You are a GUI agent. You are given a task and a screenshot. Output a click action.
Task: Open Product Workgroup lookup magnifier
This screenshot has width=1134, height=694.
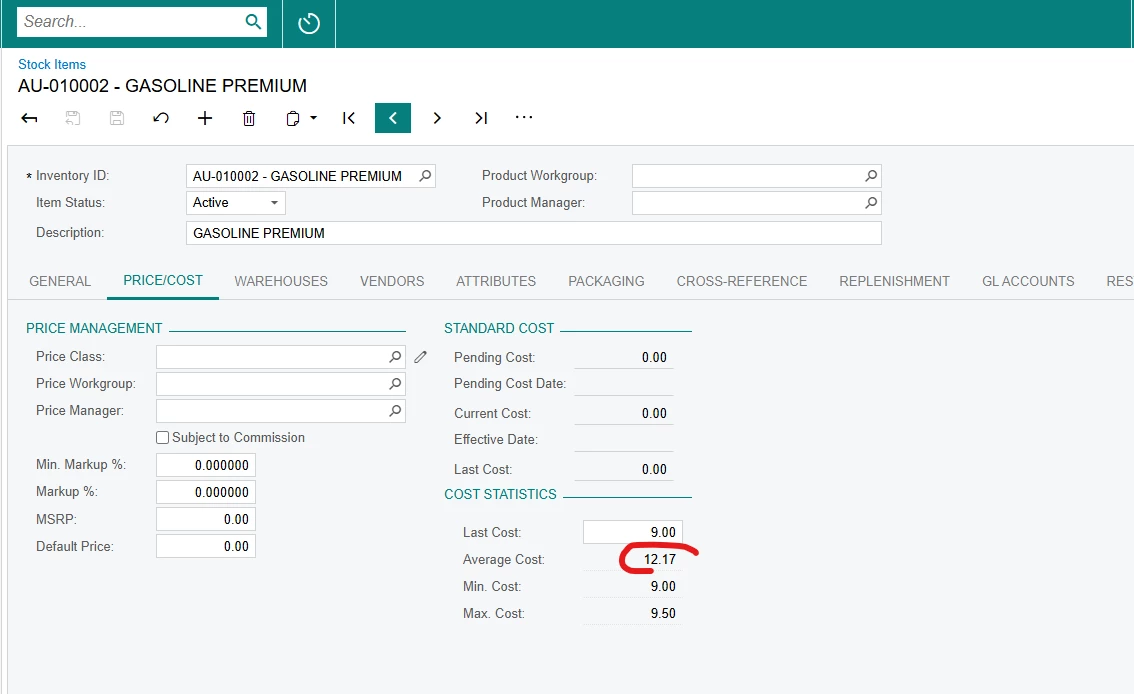[871, 176]
